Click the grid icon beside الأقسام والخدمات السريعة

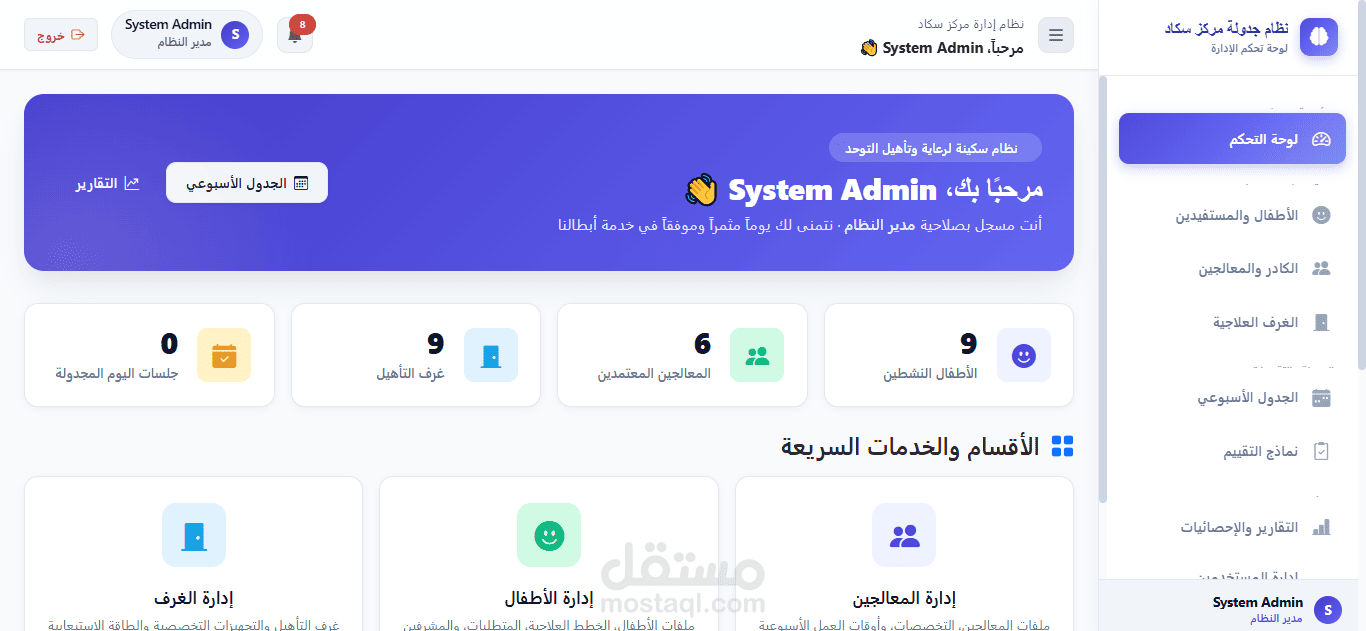[1062, 446]
